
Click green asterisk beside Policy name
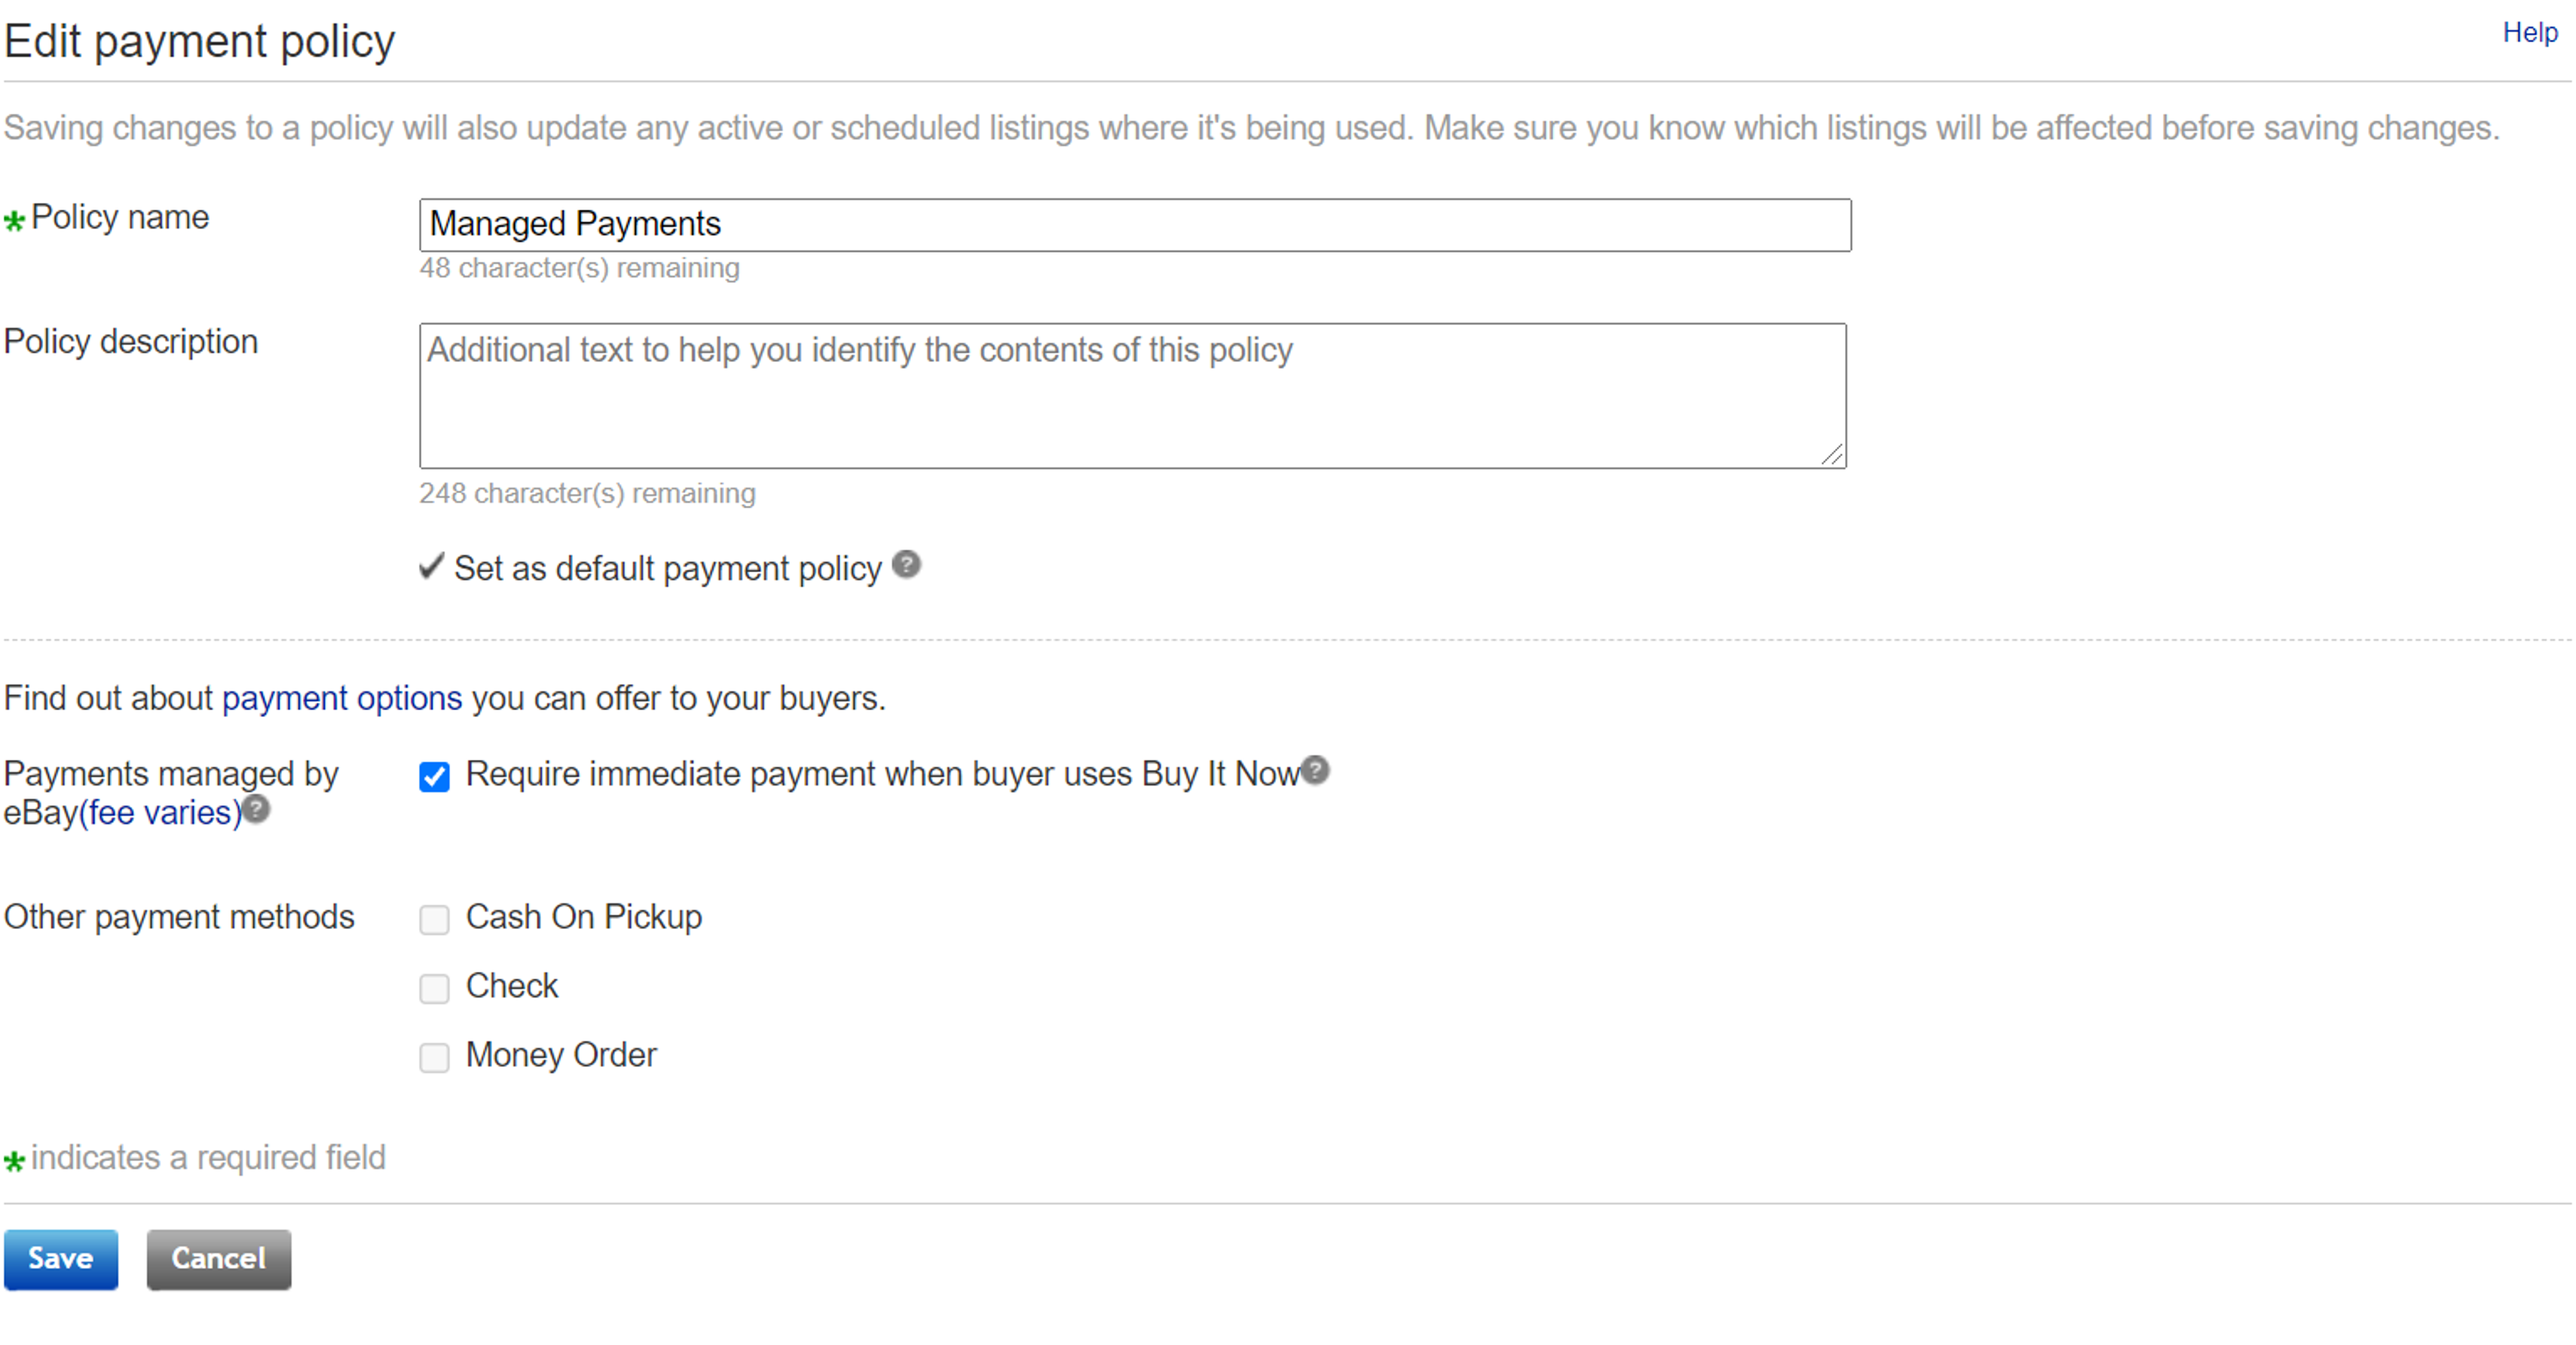click(14, 221)
